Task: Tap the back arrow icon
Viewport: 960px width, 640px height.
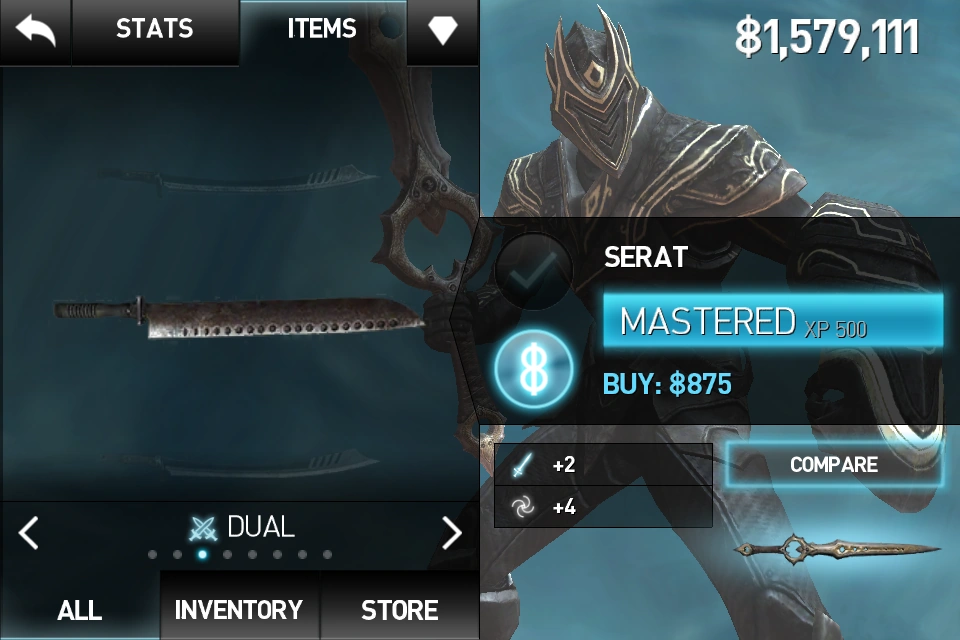Action: (x=35, y=31)
